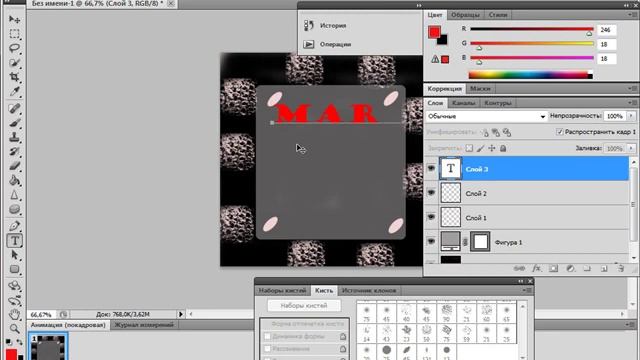The image size is (640, 360).
Task: Switch to the Стили tab
Action: pos(498,15)
